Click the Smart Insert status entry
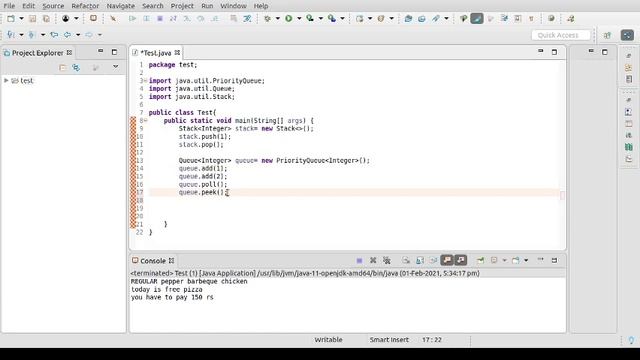Viewport: 640px width, 360px height. [x=389, y=340]
